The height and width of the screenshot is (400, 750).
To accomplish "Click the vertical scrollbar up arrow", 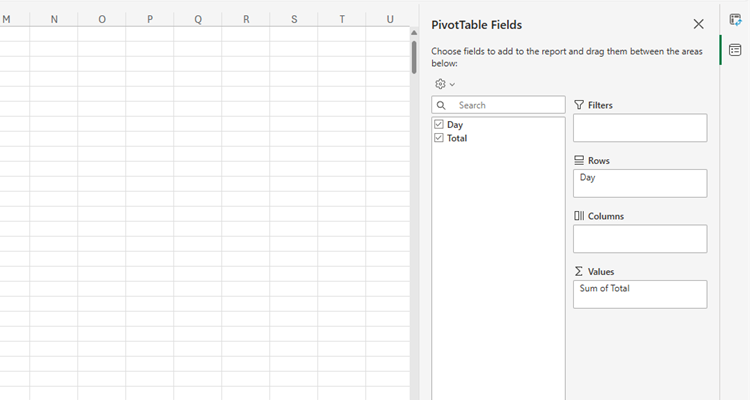I will coord(414,33).
